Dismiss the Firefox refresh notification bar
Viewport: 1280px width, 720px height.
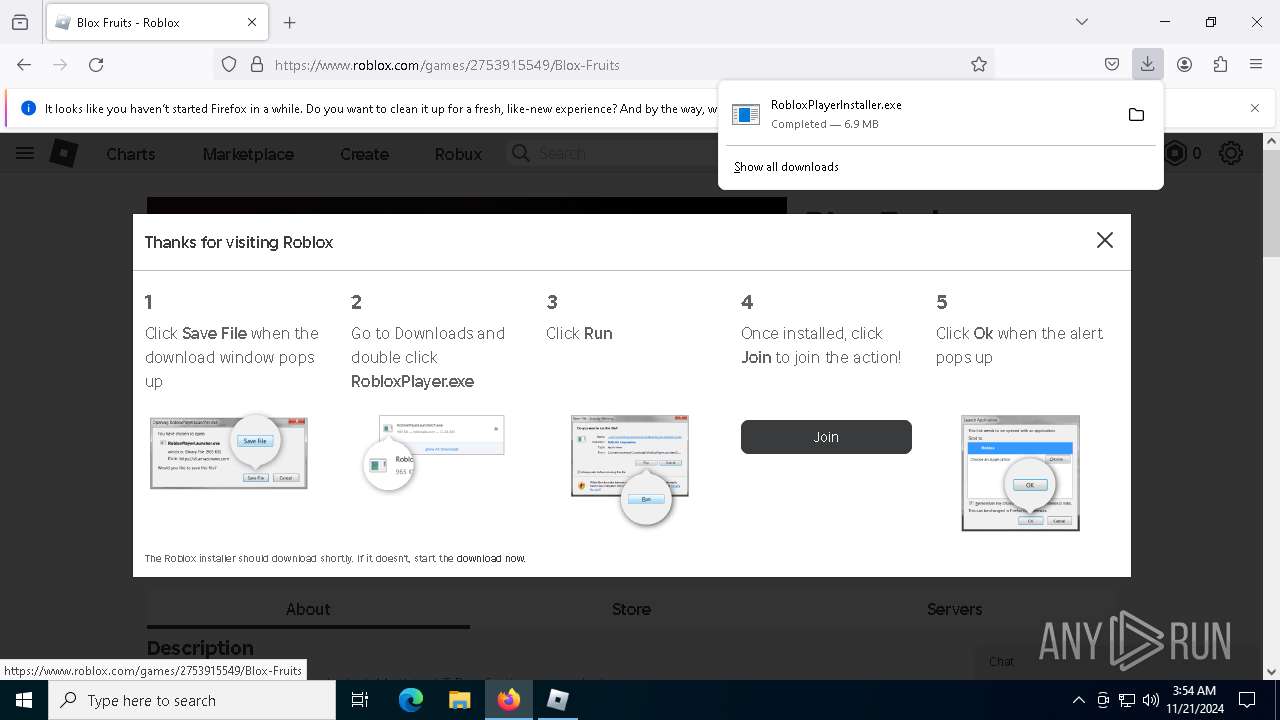1255,108
